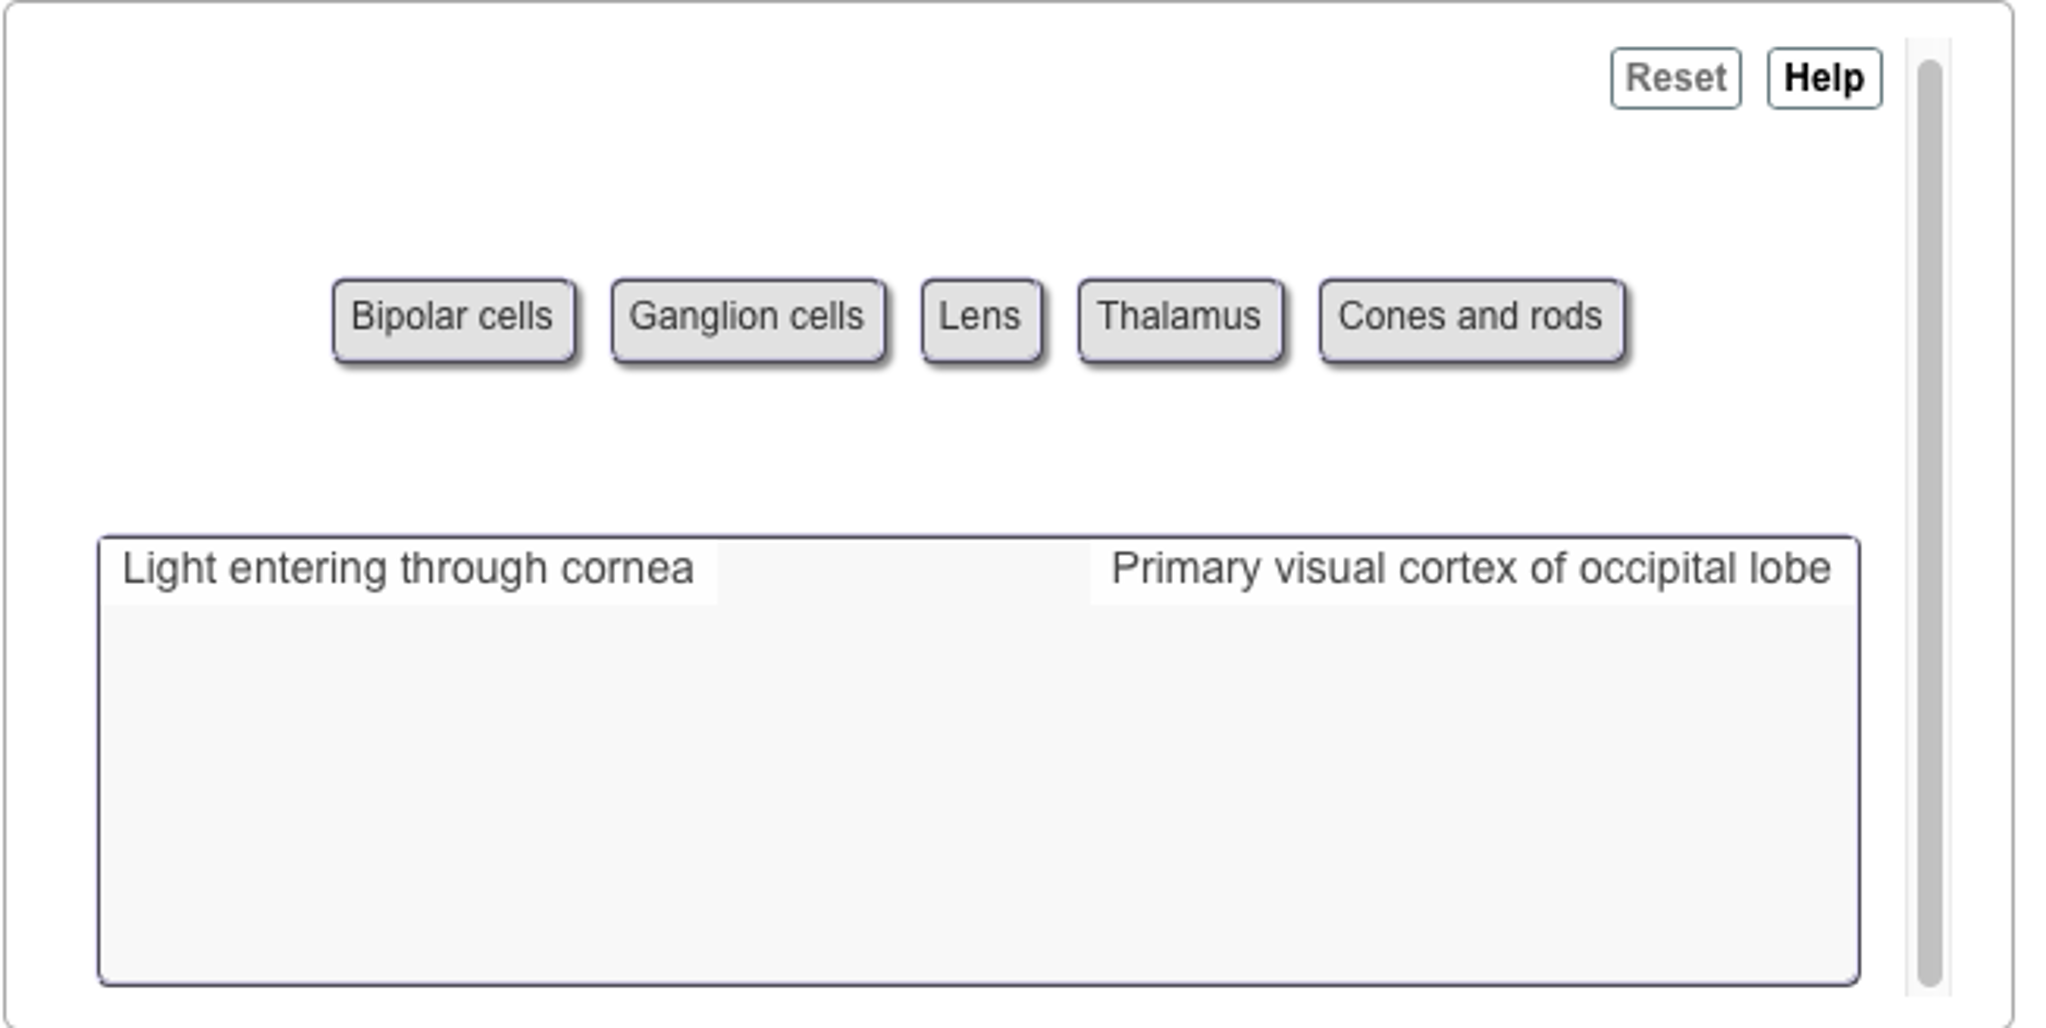This screenshot has height=1028, width=2046.
Task: Click the Reset button
Action: (x=1675, y=78)
